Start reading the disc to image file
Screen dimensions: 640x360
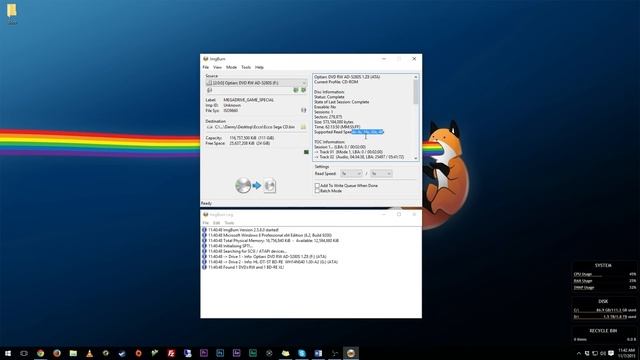256,186
